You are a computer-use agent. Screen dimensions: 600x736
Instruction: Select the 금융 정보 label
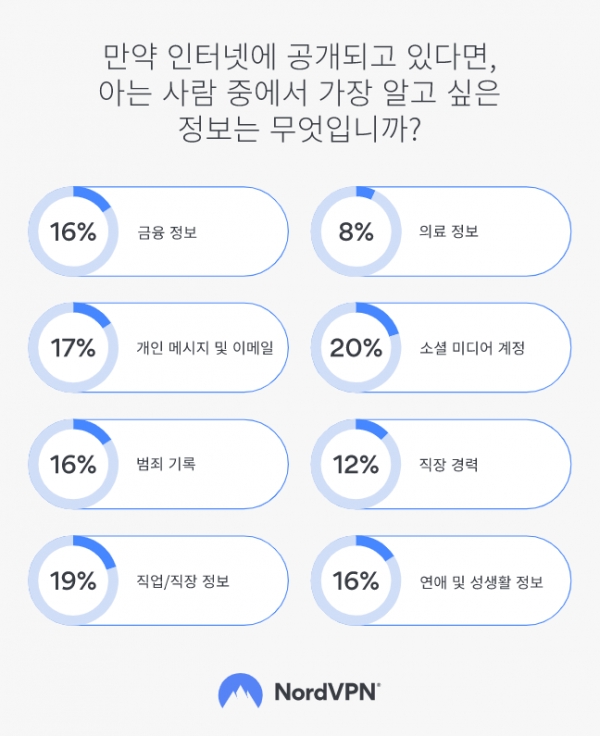point(167,232)
